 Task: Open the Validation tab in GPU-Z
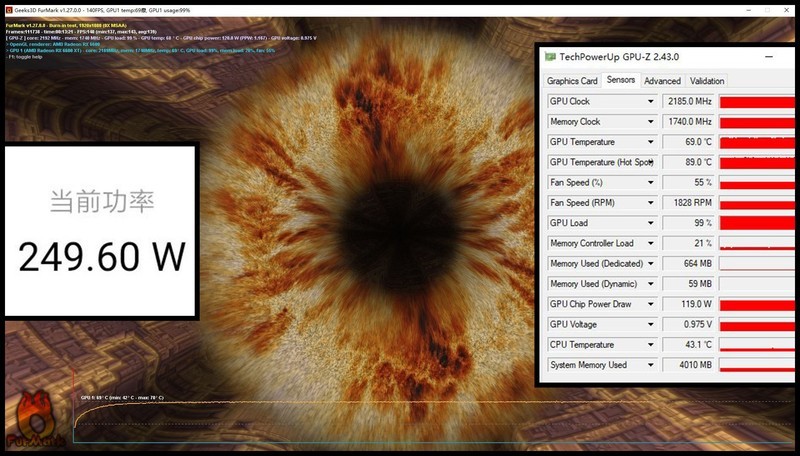tap(707, 81)
